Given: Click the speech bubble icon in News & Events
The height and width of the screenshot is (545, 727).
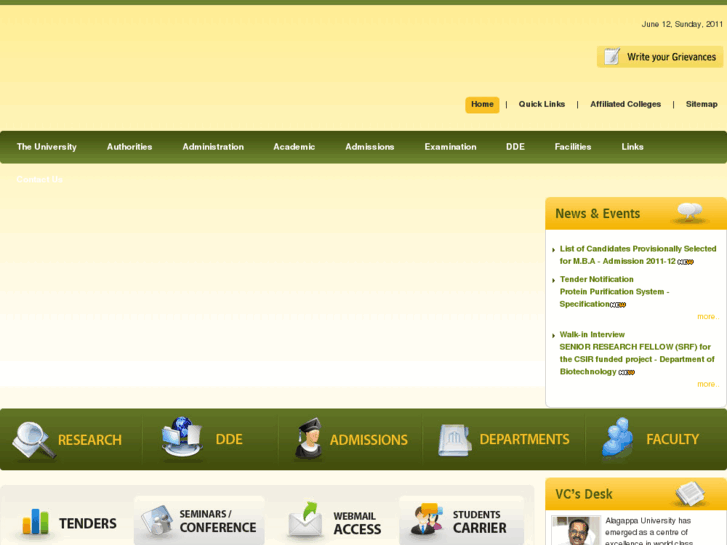Looking at the screenshot, I should [689, 212].
